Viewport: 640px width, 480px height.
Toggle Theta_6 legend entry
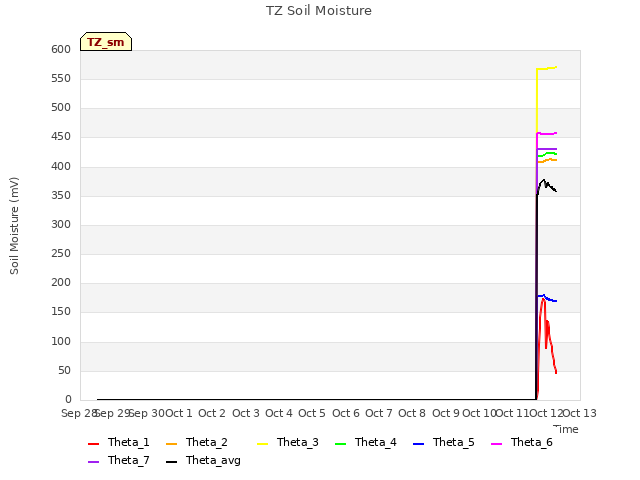(522, 442)
